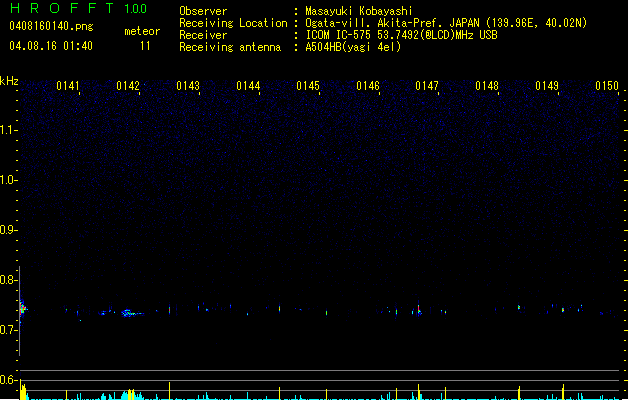The width and height of the screenshot is (629, 400).
Task: Click the HROFFT 1.00 title text
Action: point(78,8)
